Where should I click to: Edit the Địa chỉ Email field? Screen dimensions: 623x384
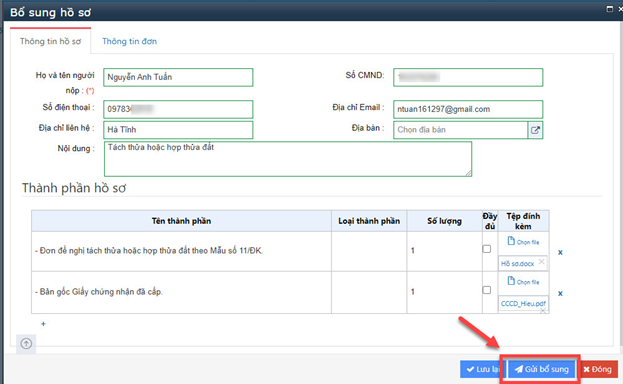pos(468,109)
